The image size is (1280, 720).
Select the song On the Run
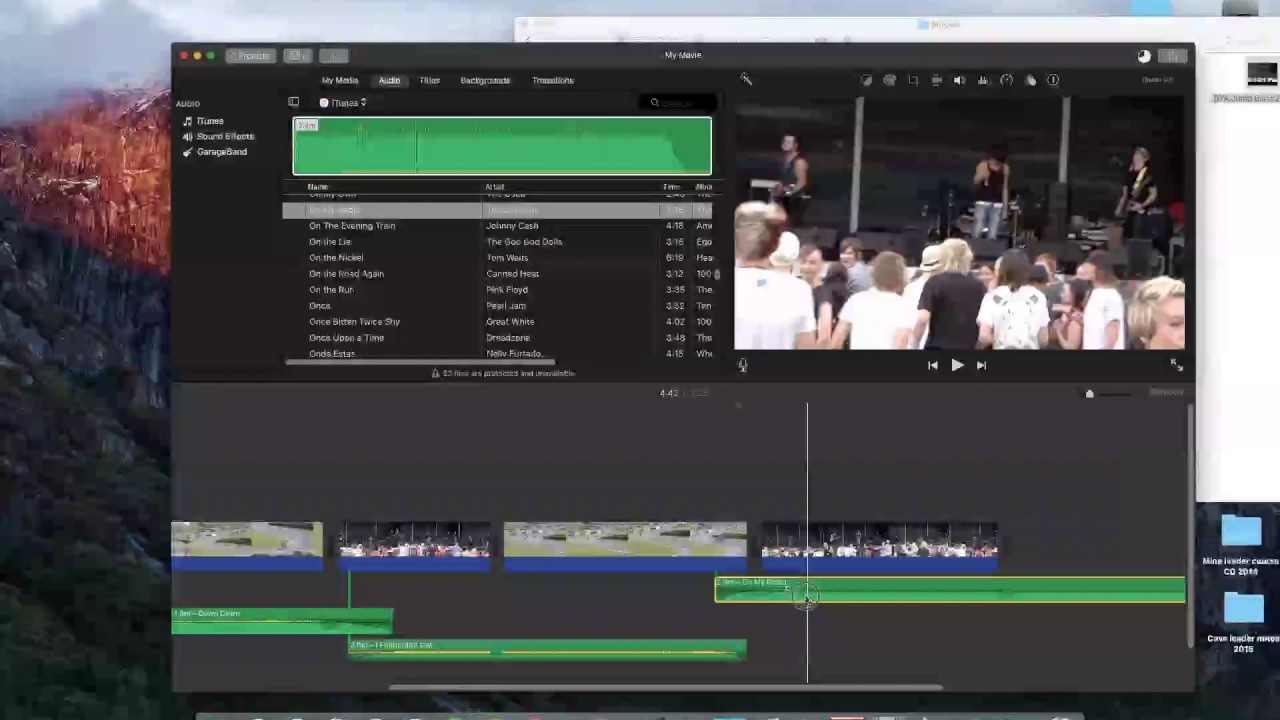click(331, 290)
